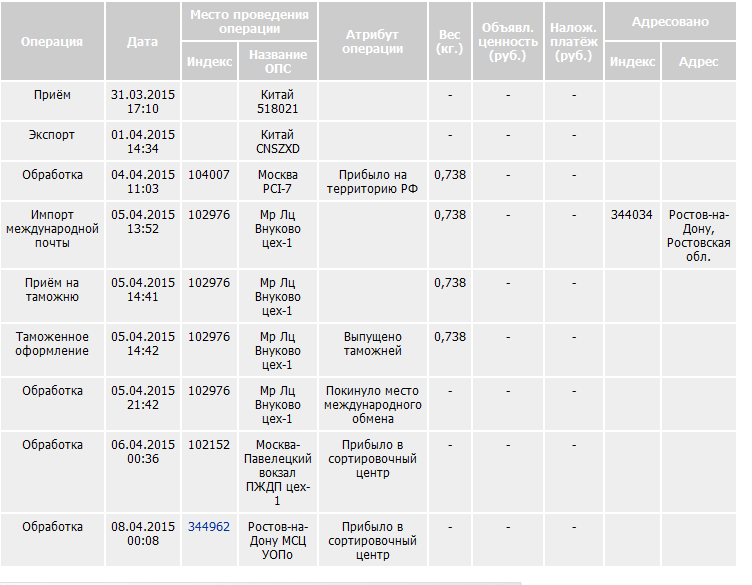Image resolution: width=752 pixels, height=585 pixels.
Task: Click the Налож. платёж column header
Action: [x=574, y=42]
